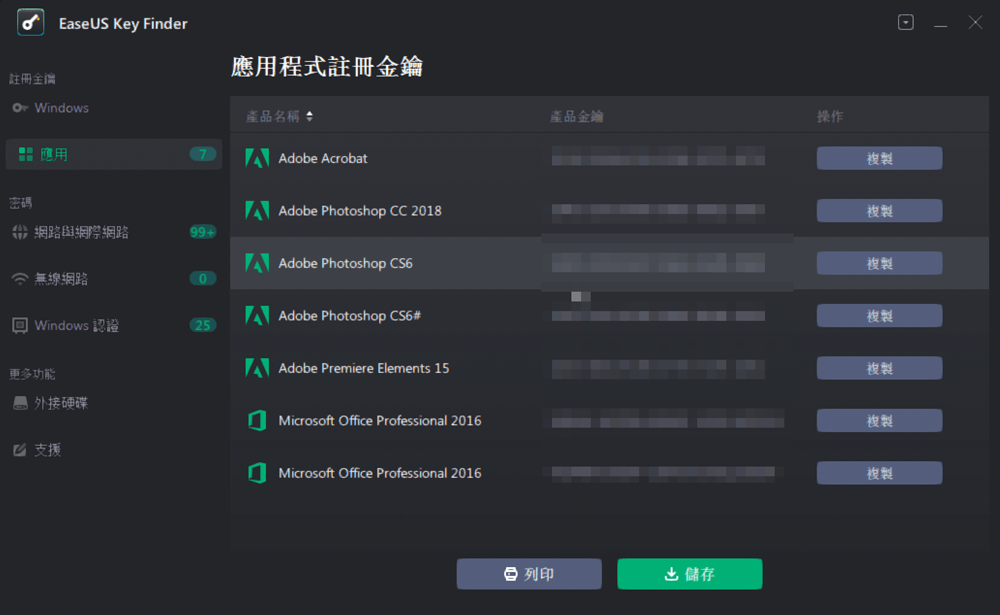Image resolution: width=1000 pixels, height=615 pixels.
Task: Click the green grid icon beside 應用
Action: click(26, 154)
